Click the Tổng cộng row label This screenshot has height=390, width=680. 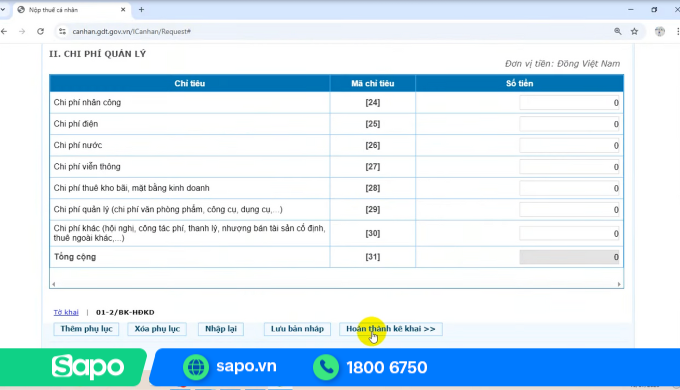tap(75, 257)
